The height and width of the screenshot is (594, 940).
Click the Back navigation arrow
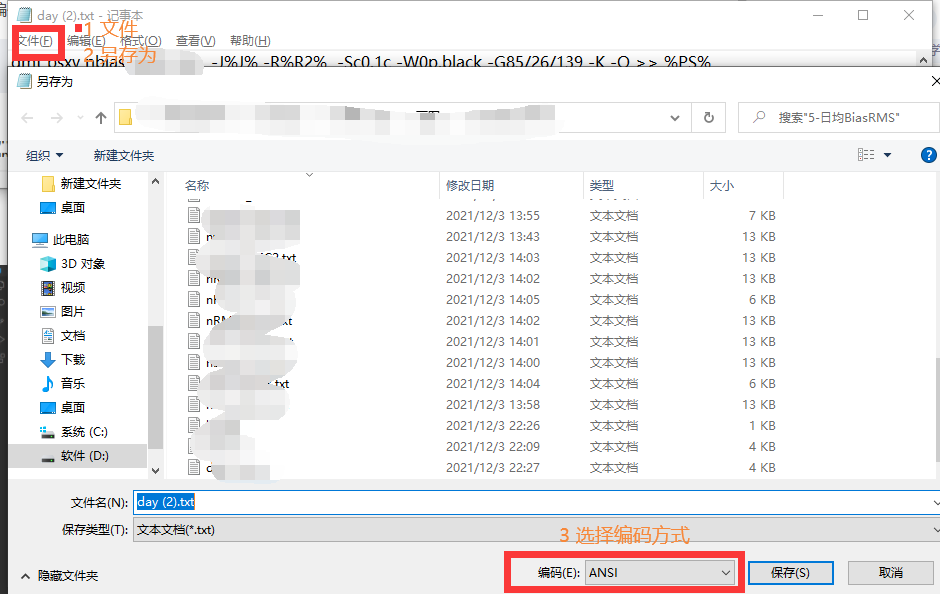[x=27, y=117]
